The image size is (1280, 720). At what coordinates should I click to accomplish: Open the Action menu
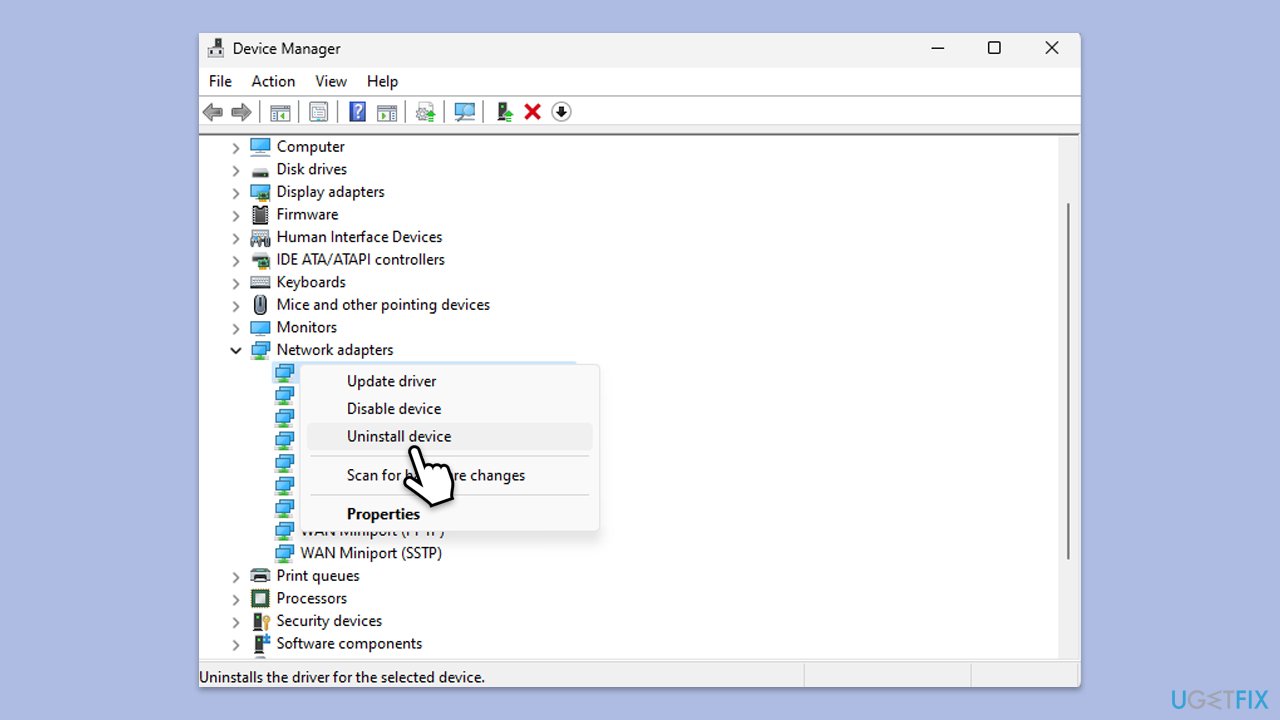(273, 81)
